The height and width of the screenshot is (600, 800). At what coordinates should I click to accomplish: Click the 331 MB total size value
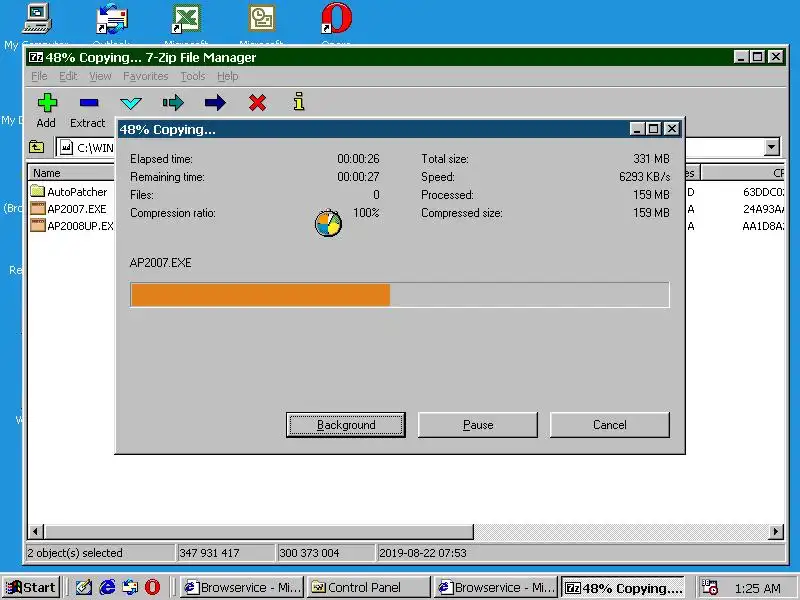click(652, 159)
